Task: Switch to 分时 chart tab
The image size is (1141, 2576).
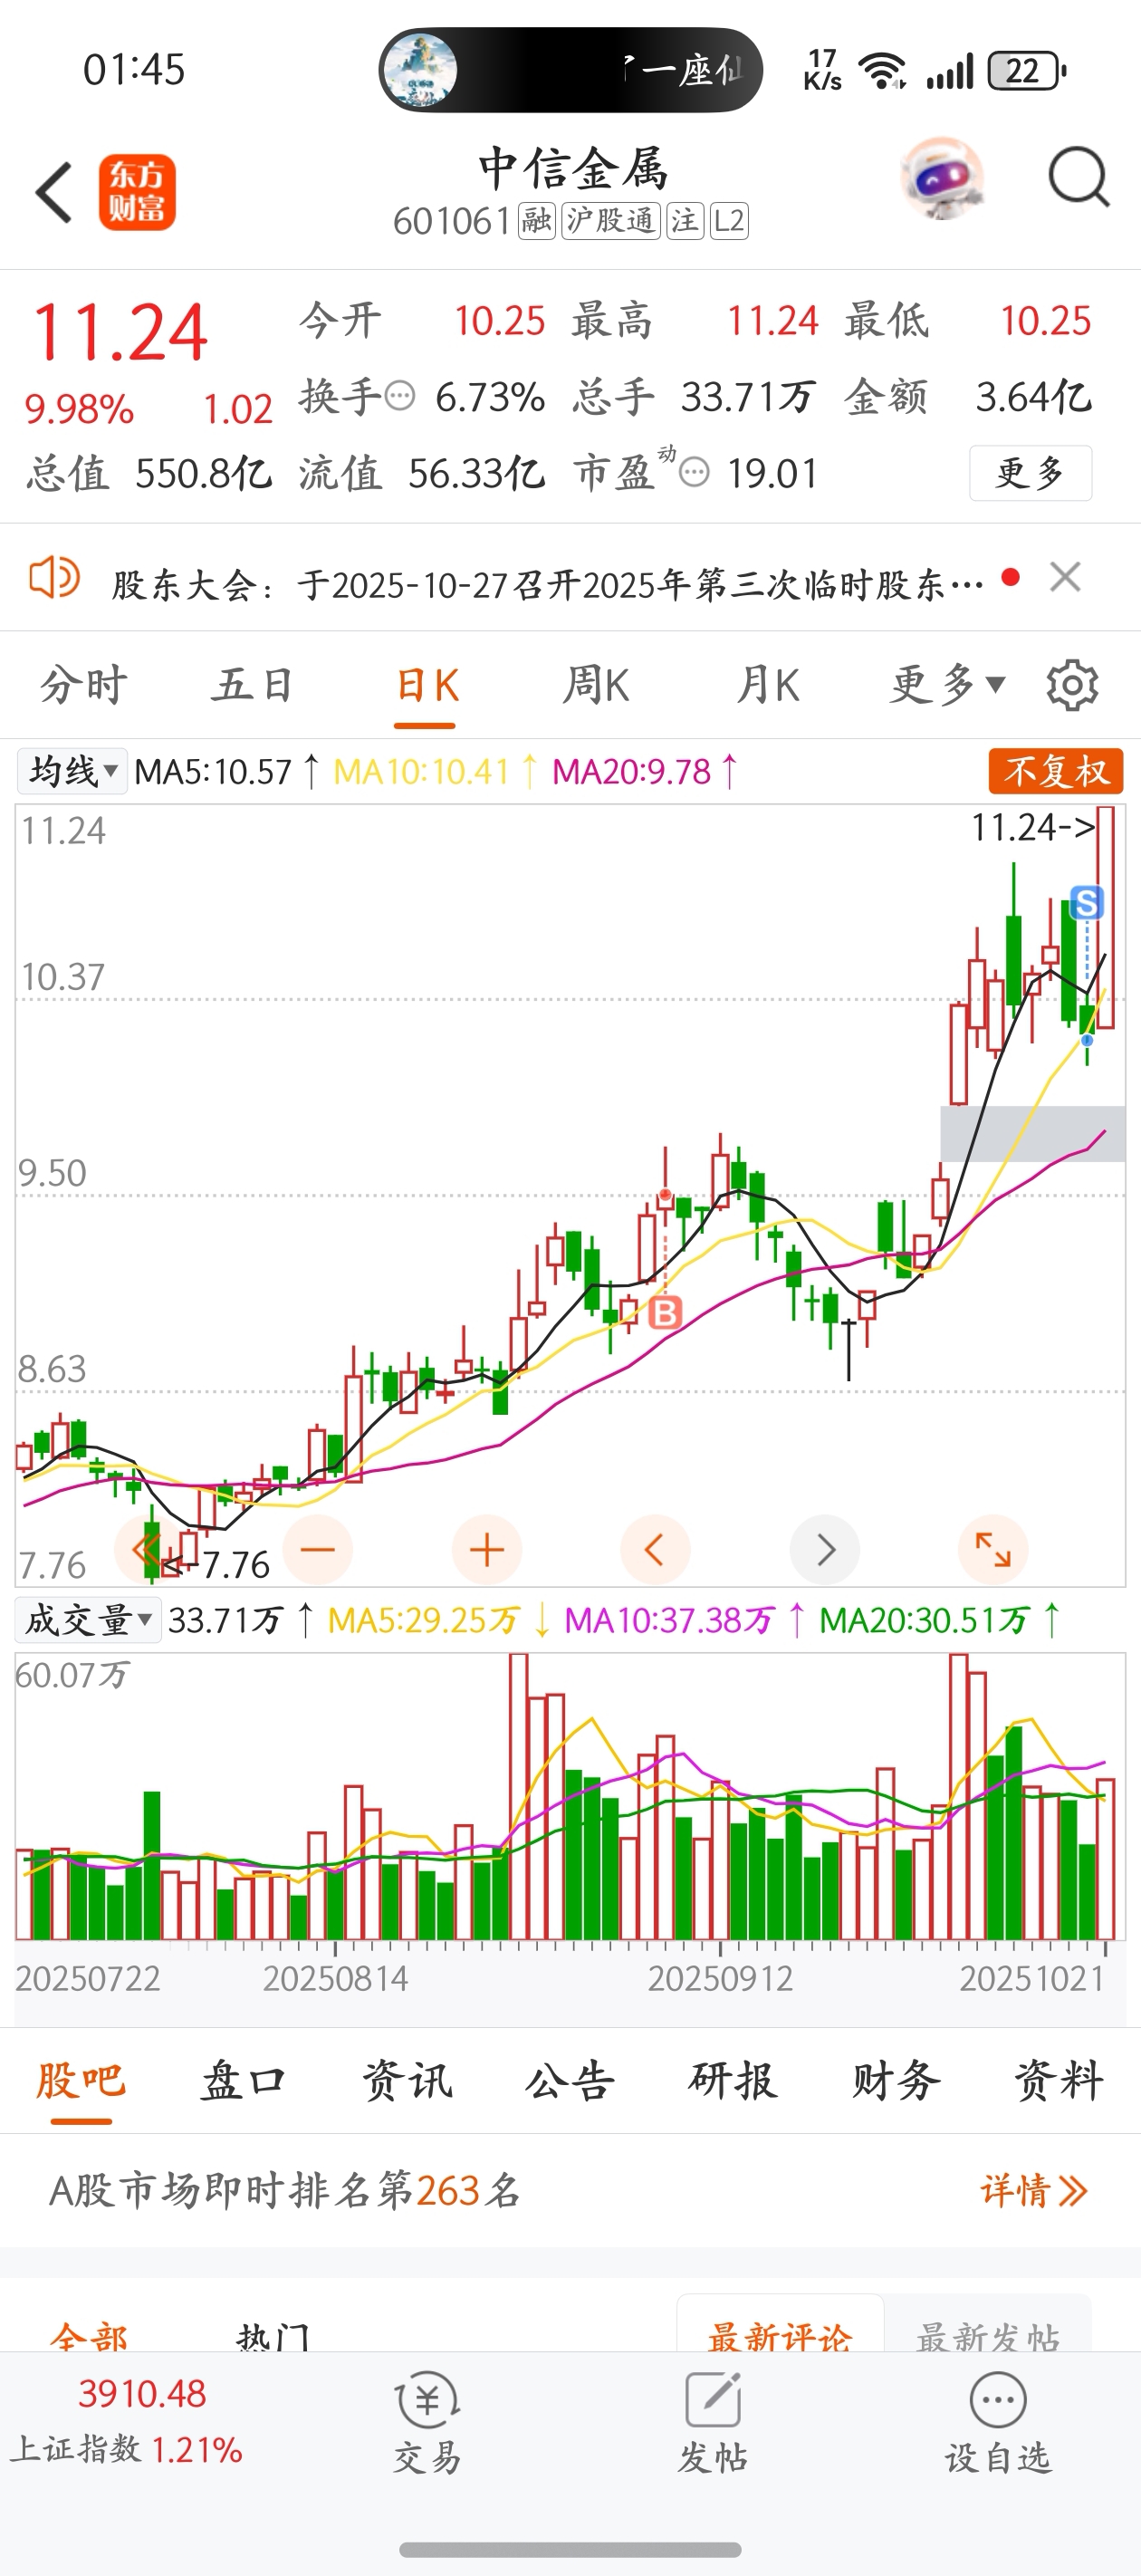Action: pos(84,685)
